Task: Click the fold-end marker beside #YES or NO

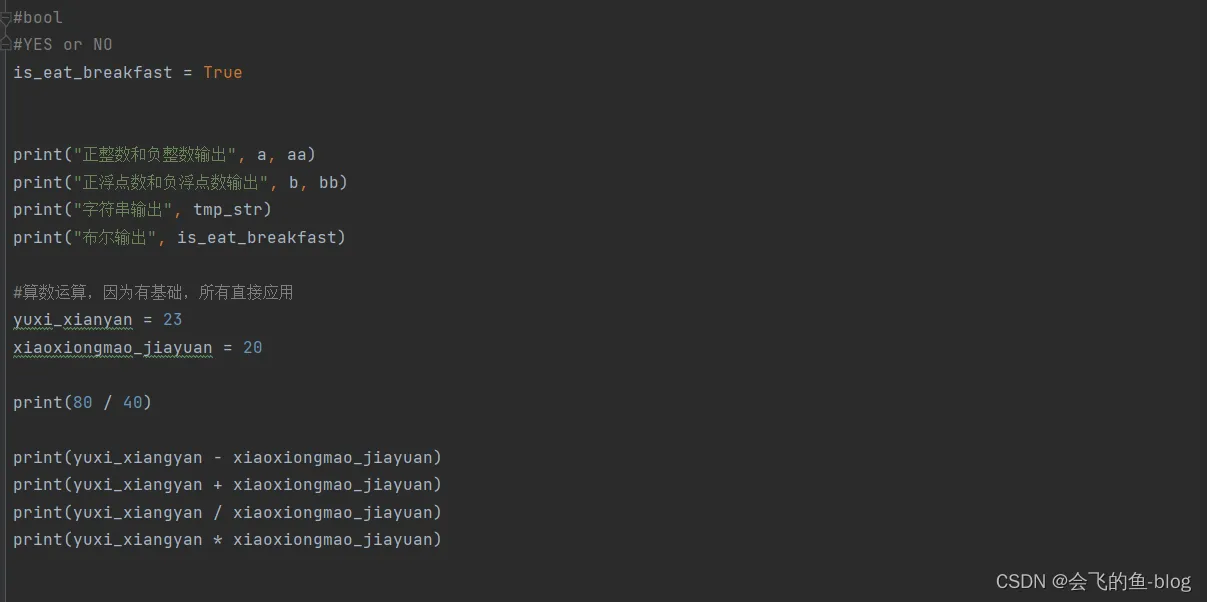Action: (6, 44)
